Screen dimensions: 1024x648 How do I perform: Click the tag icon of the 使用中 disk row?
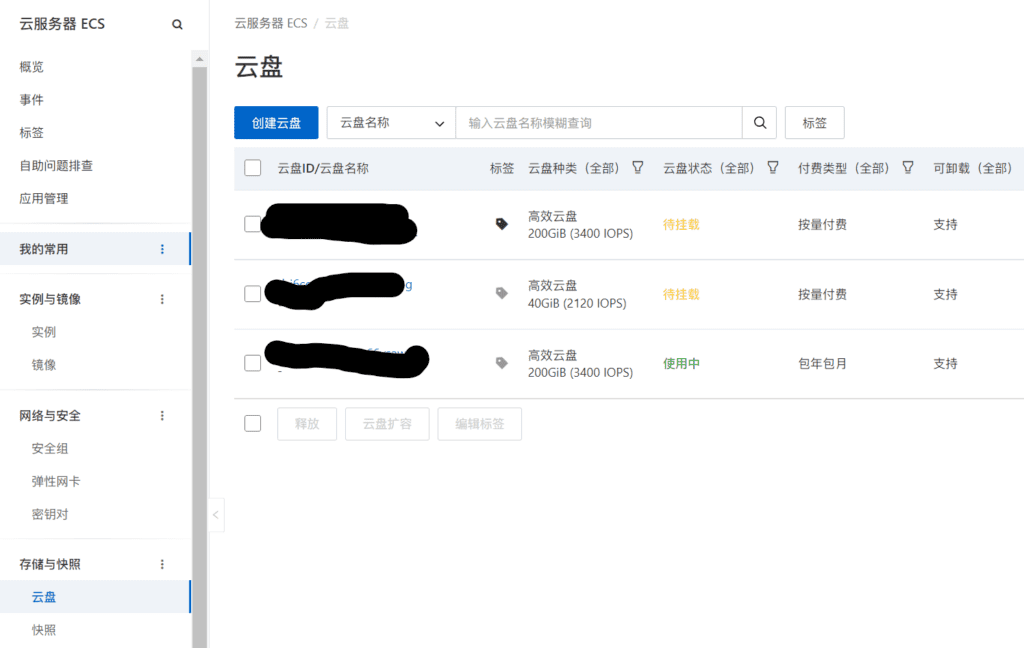[502, 363]
